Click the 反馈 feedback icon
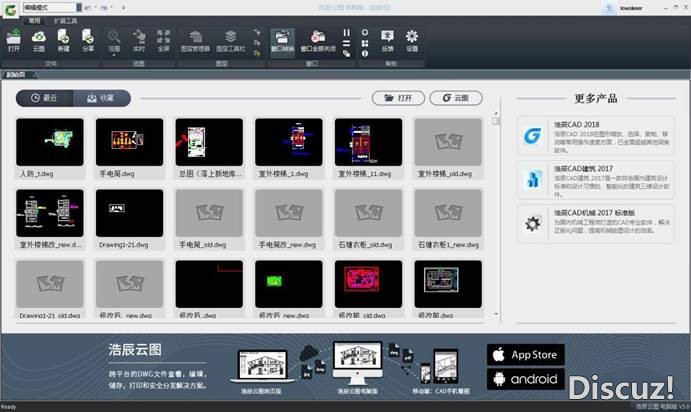The height and width of the screenshot is (412, 691). (x=387, y=38)
